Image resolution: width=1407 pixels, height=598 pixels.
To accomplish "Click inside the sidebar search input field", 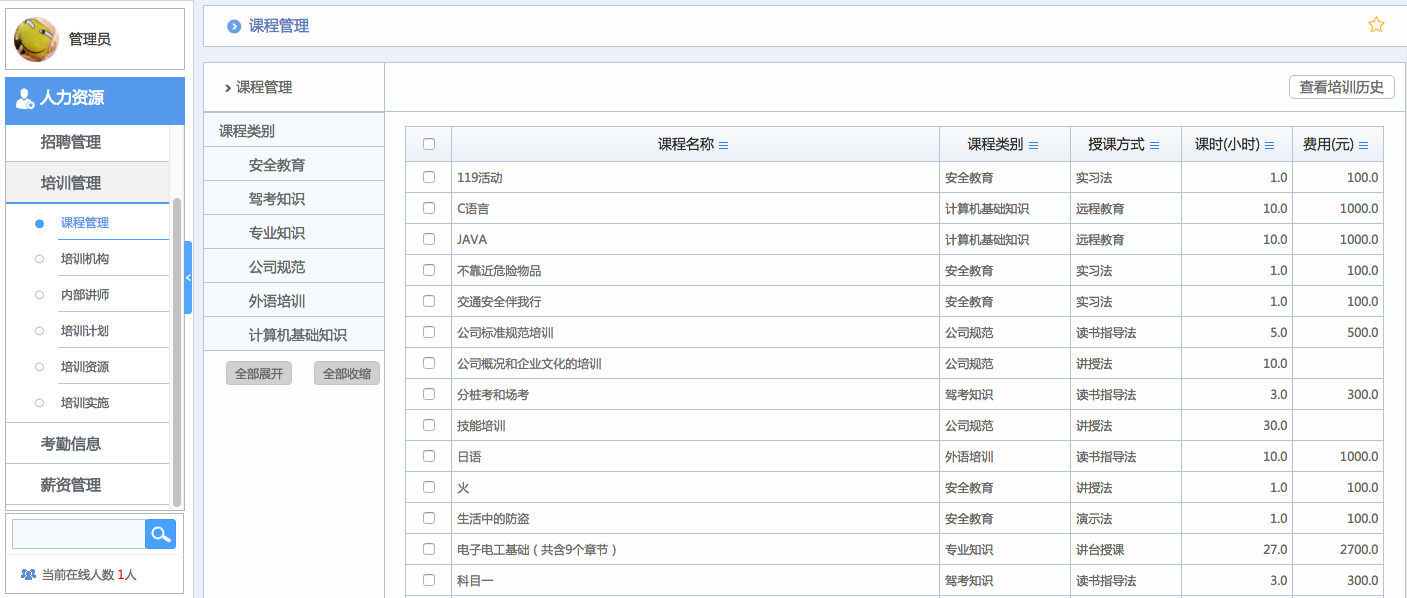I will click(x=76, y=534).
